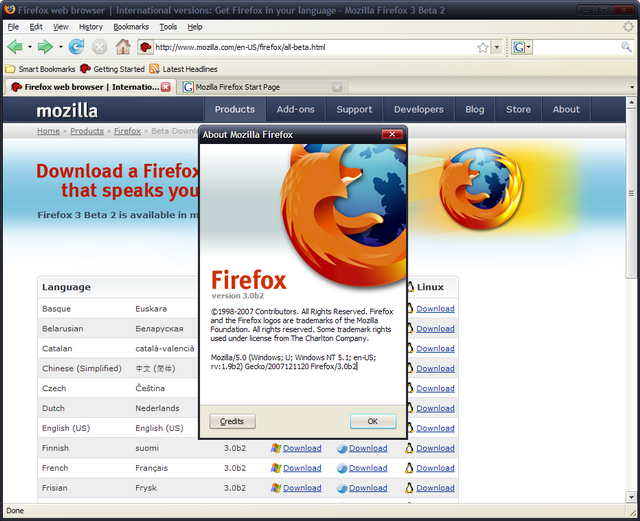The height and width of the screenshot is (521, 640).
Task: Expand the address bar history dropdown
Action: click(497, 47)
